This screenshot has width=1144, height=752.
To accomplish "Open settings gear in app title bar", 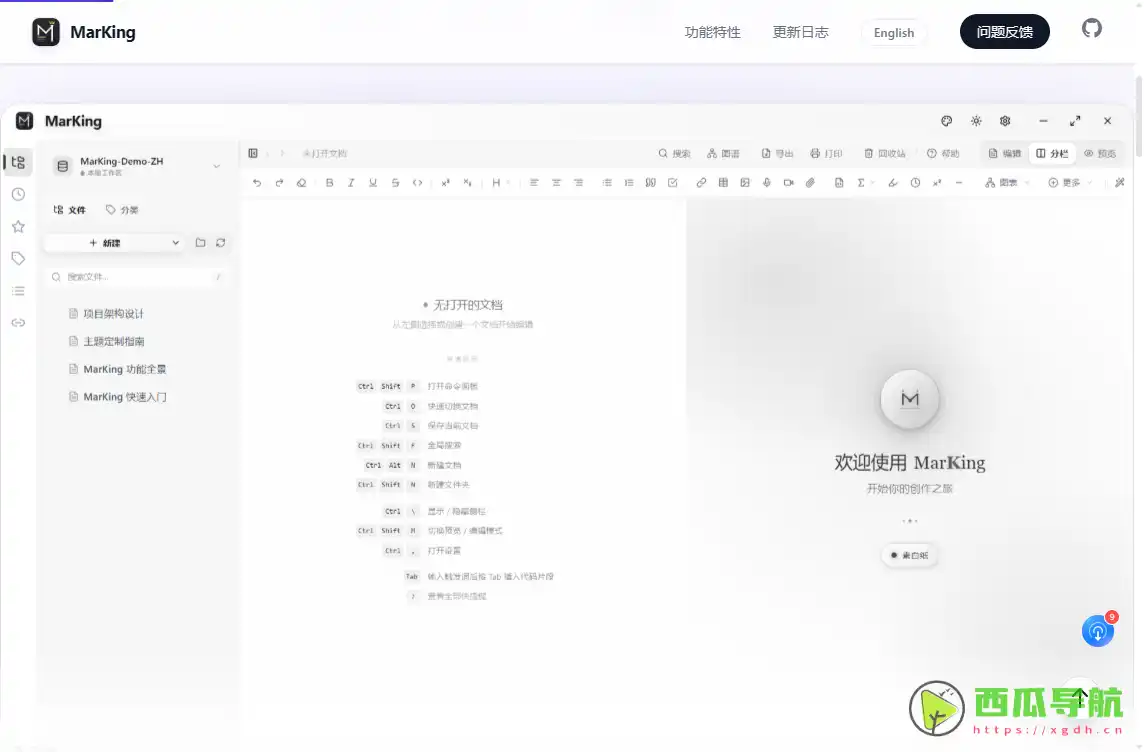I will [x=1005, y=121].
